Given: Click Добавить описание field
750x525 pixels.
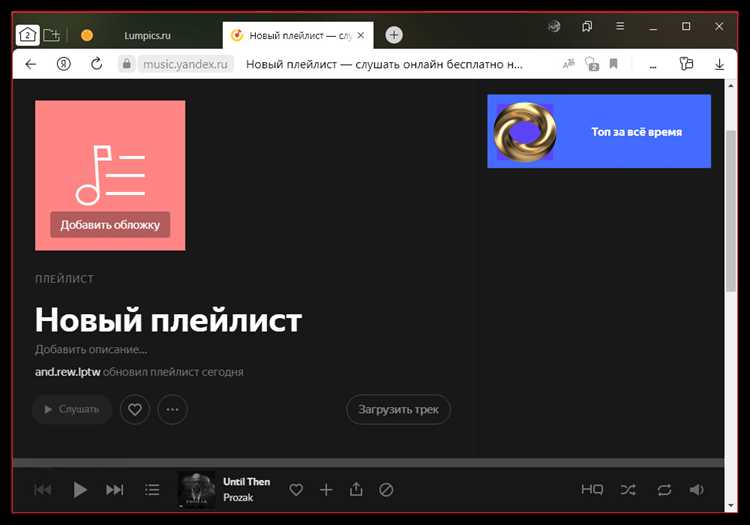Looking at the screenshot, I should coord(91,350).
